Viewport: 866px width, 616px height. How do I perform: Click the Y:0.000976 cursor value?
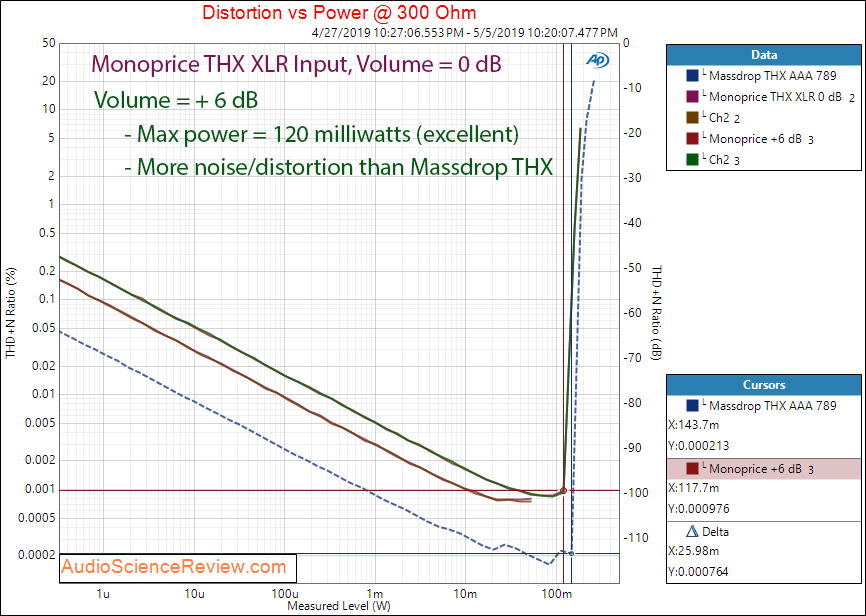[x=699, y=509]
